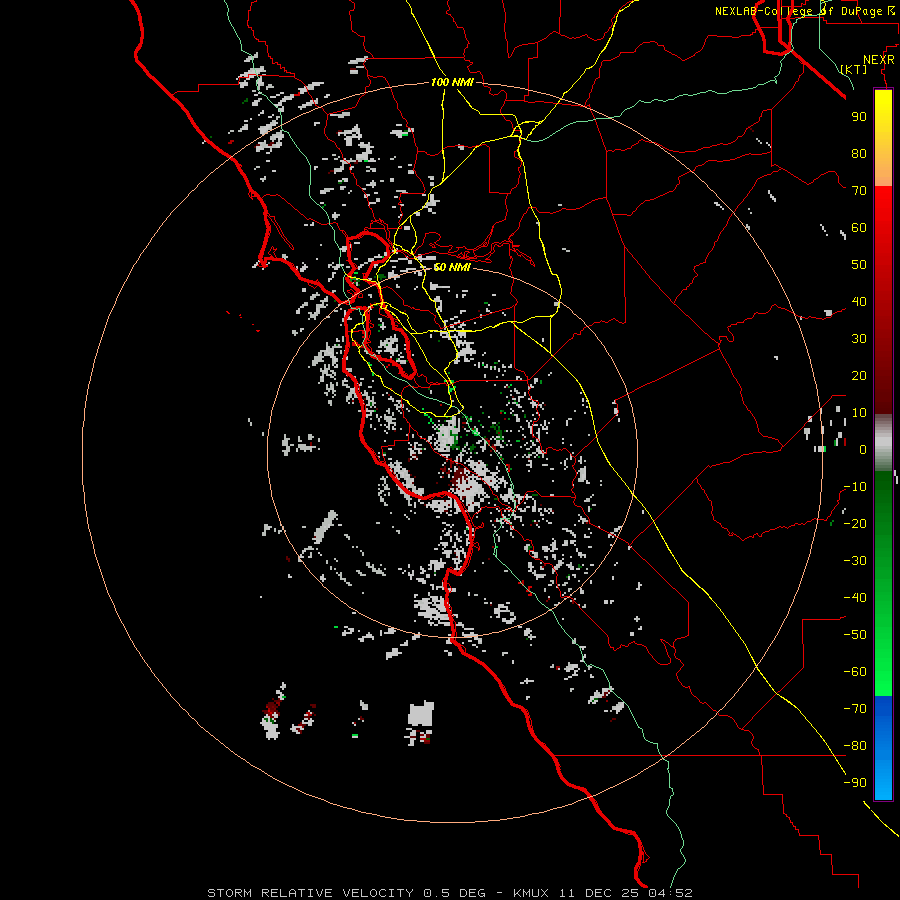Click the "-50" scale value

(x=855, y=635)
